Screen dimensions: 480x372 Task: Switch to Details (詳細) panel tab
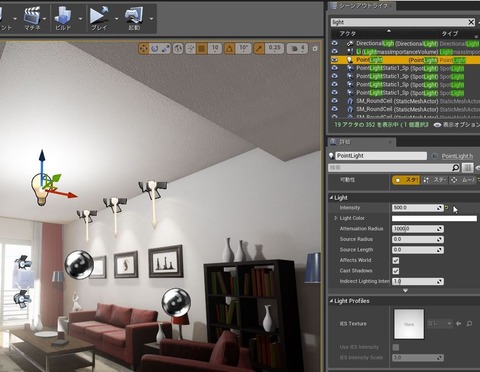362,142
